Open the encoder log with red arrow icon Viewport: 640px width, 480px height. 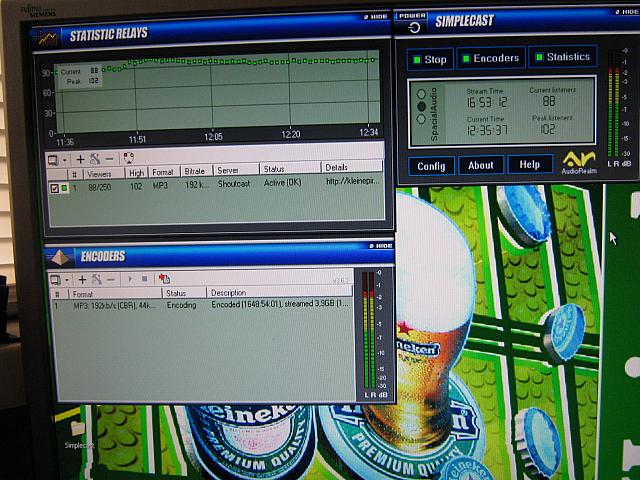164,279
